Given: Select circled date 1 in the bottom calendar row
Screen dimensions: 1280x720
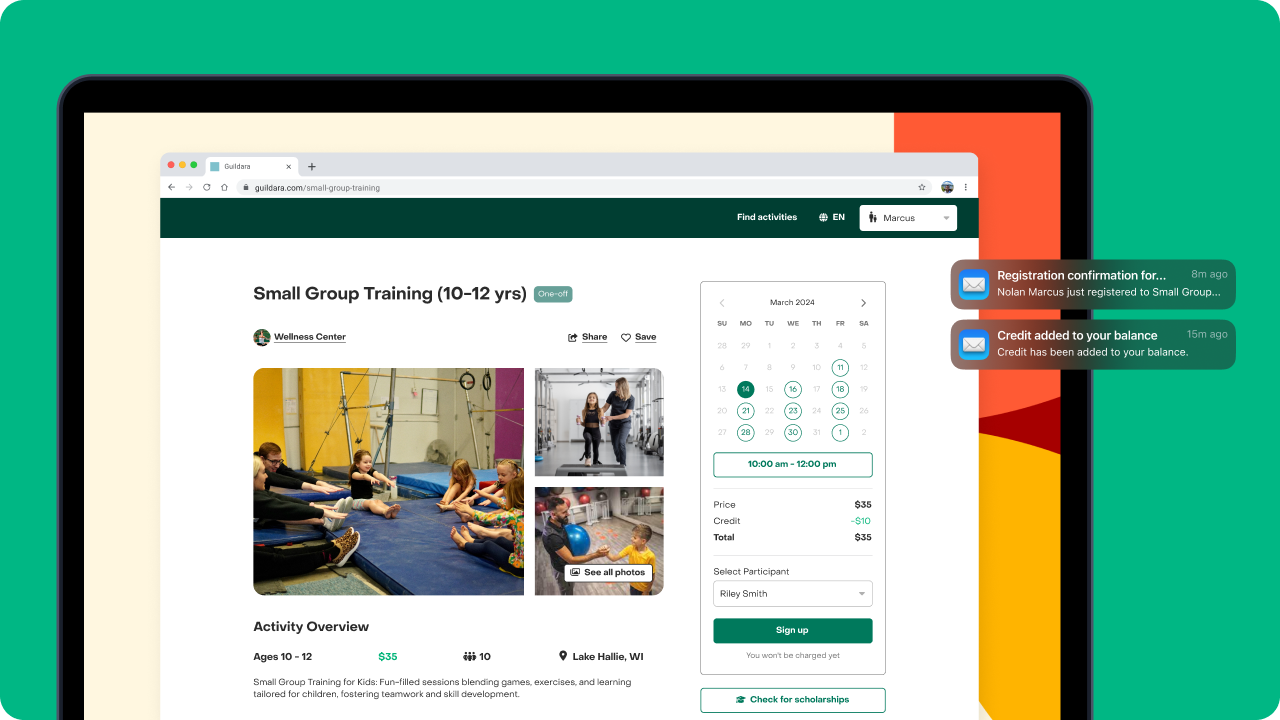Looking at the screenshot, I should tap(840, 433).
